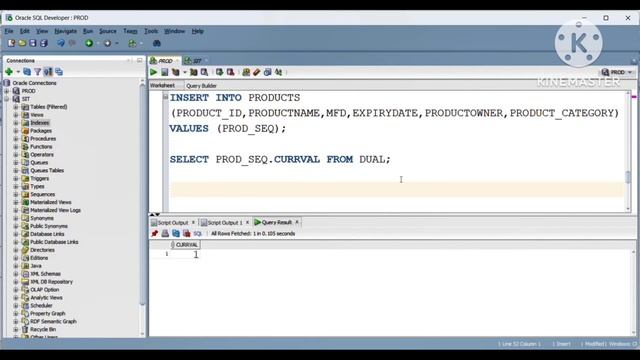This screenshot has width=640, height=360.
Task: Click the Commit icon in worksheet toolbar
Action: pyautogui.click(x=220, y=72)
